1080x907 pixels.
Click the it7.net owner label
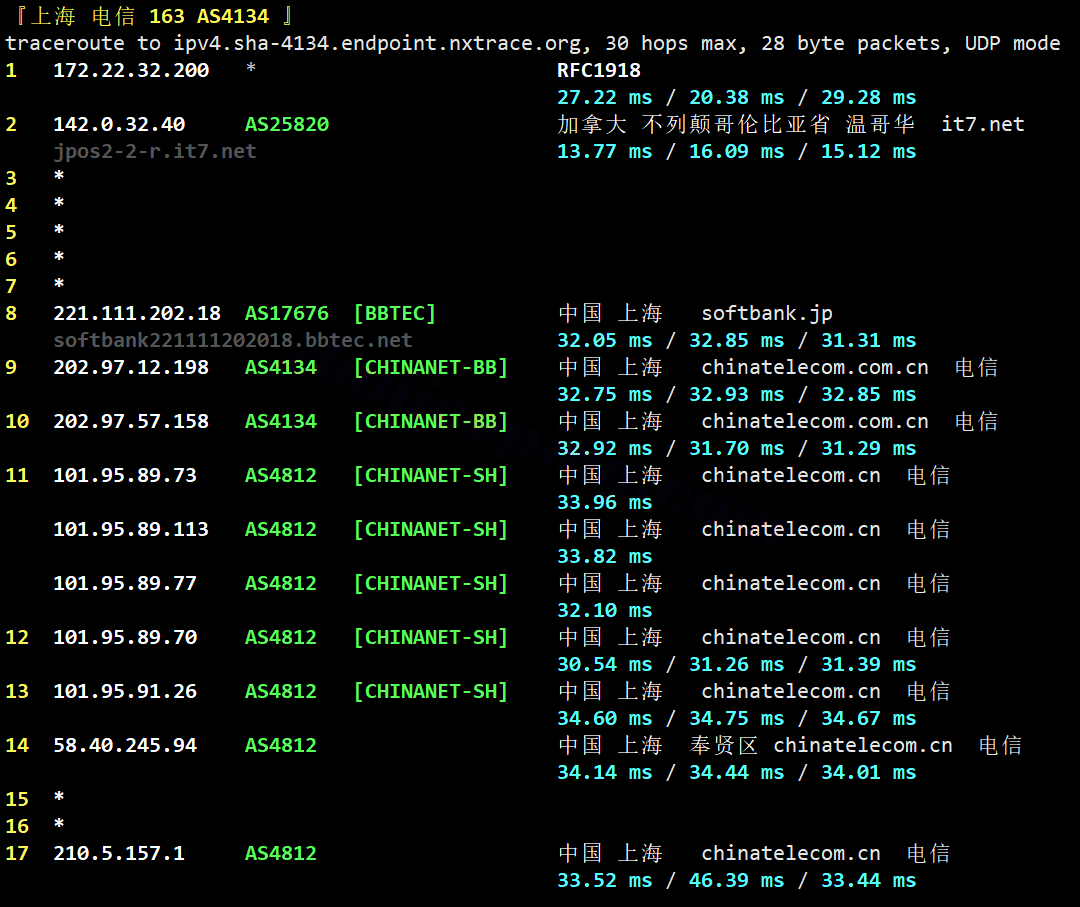click(983, 124)
